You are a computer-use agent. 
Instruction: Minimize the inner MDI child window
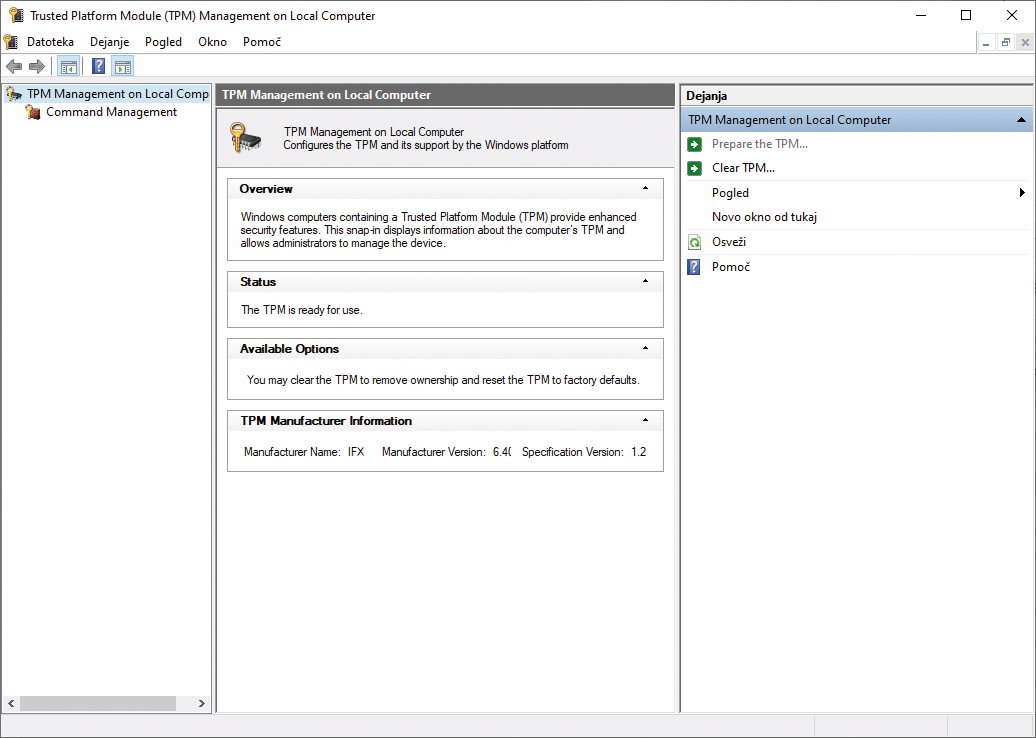click(986, 43)
